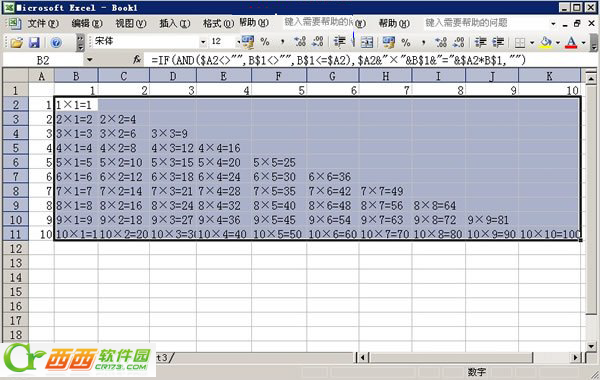Open the 帮助(H) menu beside 格式

[254, 23]
